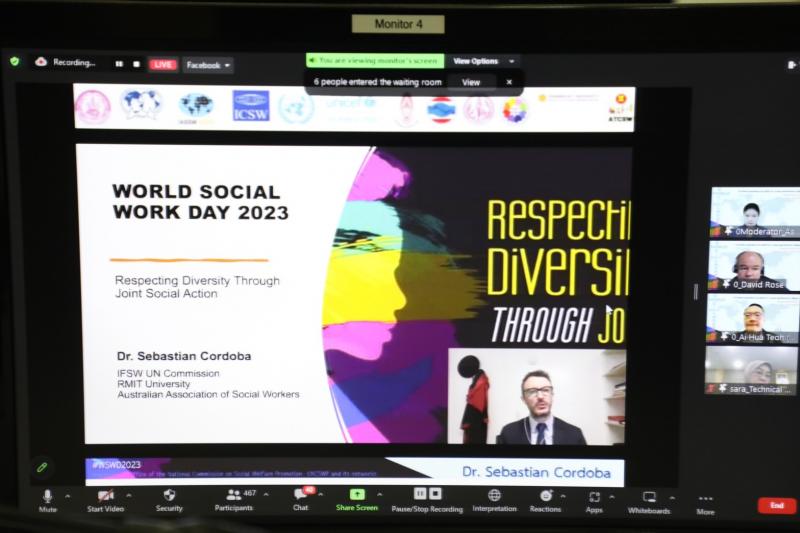Stop recording from bottom toolbar
This screenshot has height=533, width=800.
point(435,494)
